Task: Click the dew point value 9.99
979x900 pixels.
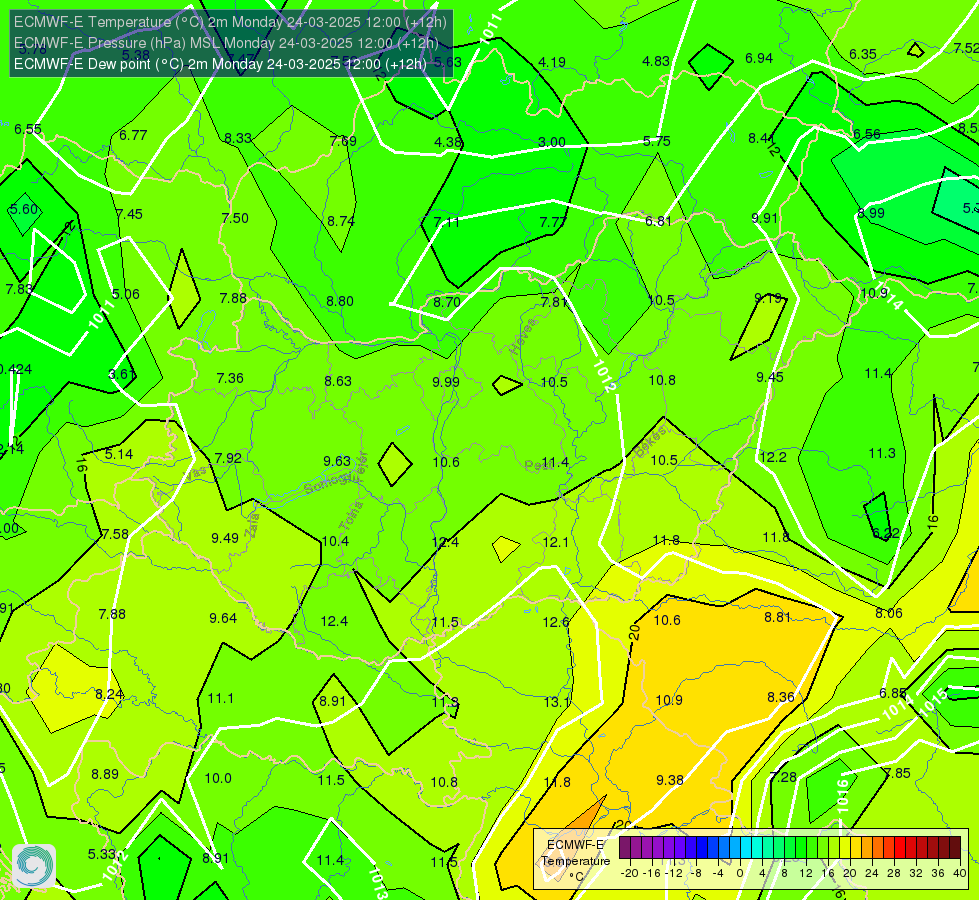Action: coord(446,382)
